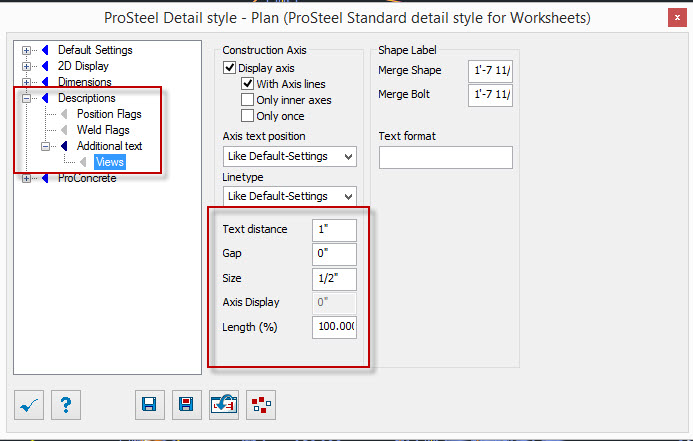This screenshot has height=441, width=693.
Task: Close the ProSteel Detail style dialog
Action: point(677,18)
